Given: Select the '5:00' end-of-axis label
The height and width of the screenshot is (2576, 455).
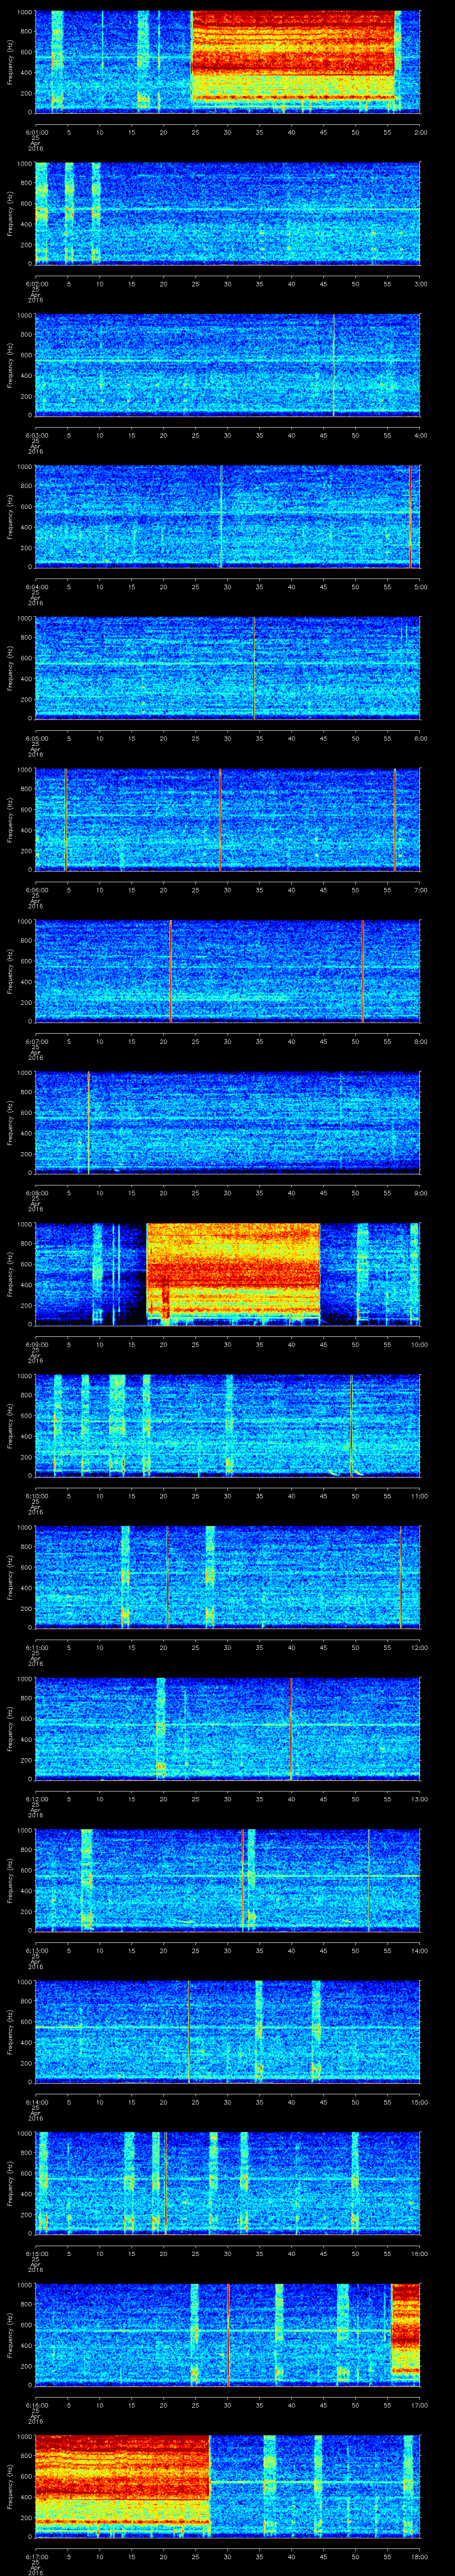Looking at the screenshot, I should click(420, 587).
